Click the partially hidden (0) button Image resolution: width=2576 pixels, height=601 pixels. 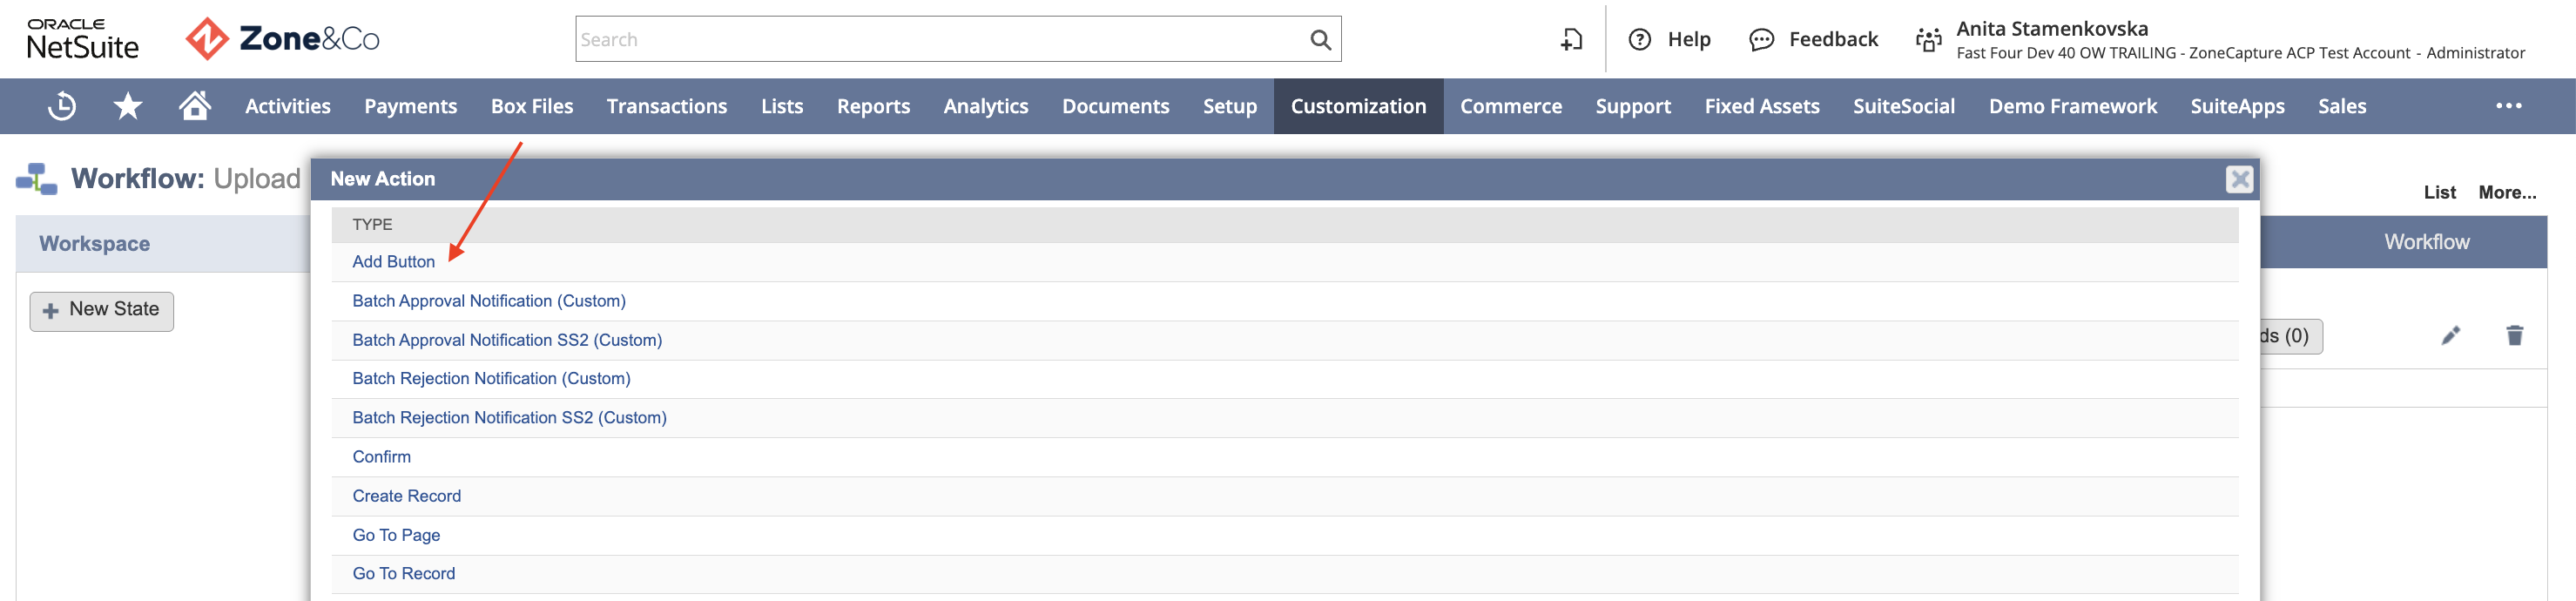pos(2290,336)
